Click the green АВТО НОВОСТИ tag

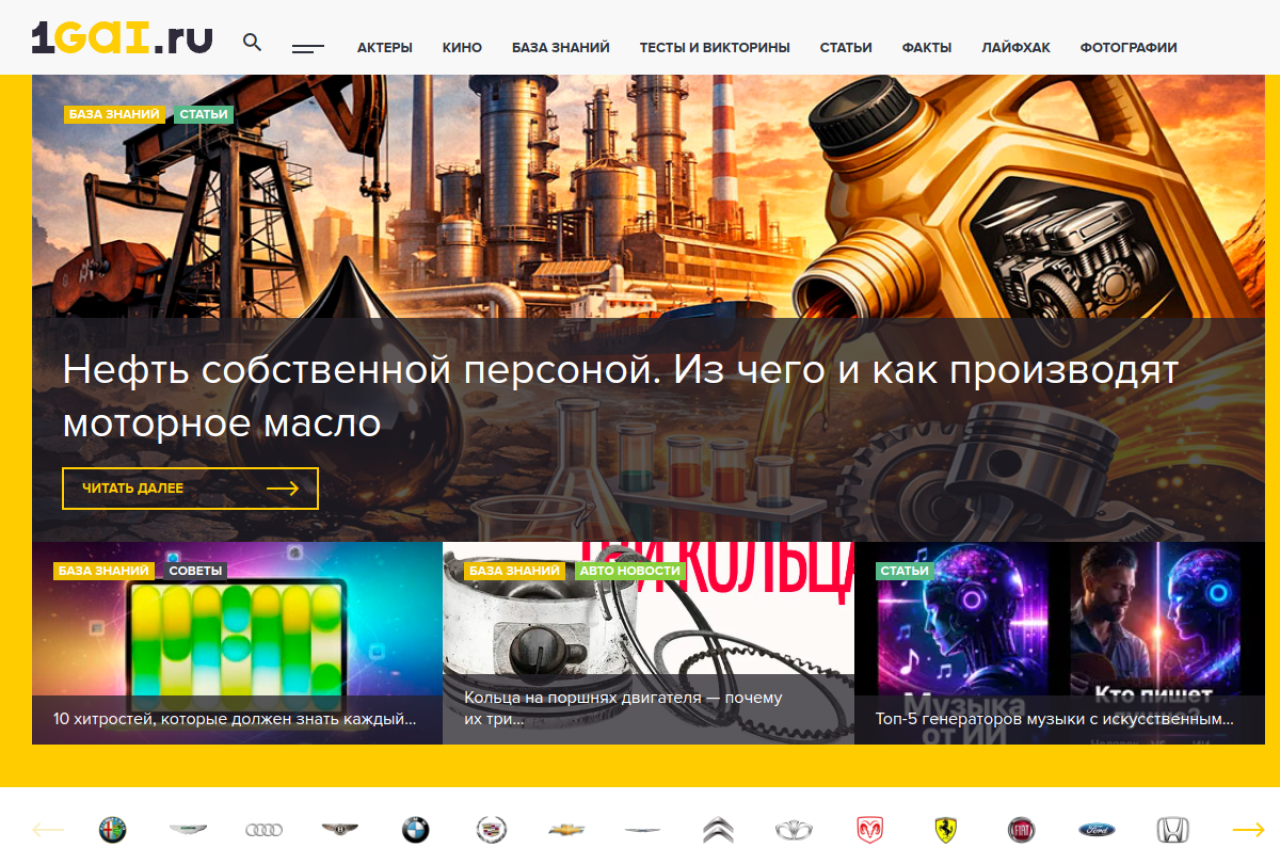click(x=629, y=571)
